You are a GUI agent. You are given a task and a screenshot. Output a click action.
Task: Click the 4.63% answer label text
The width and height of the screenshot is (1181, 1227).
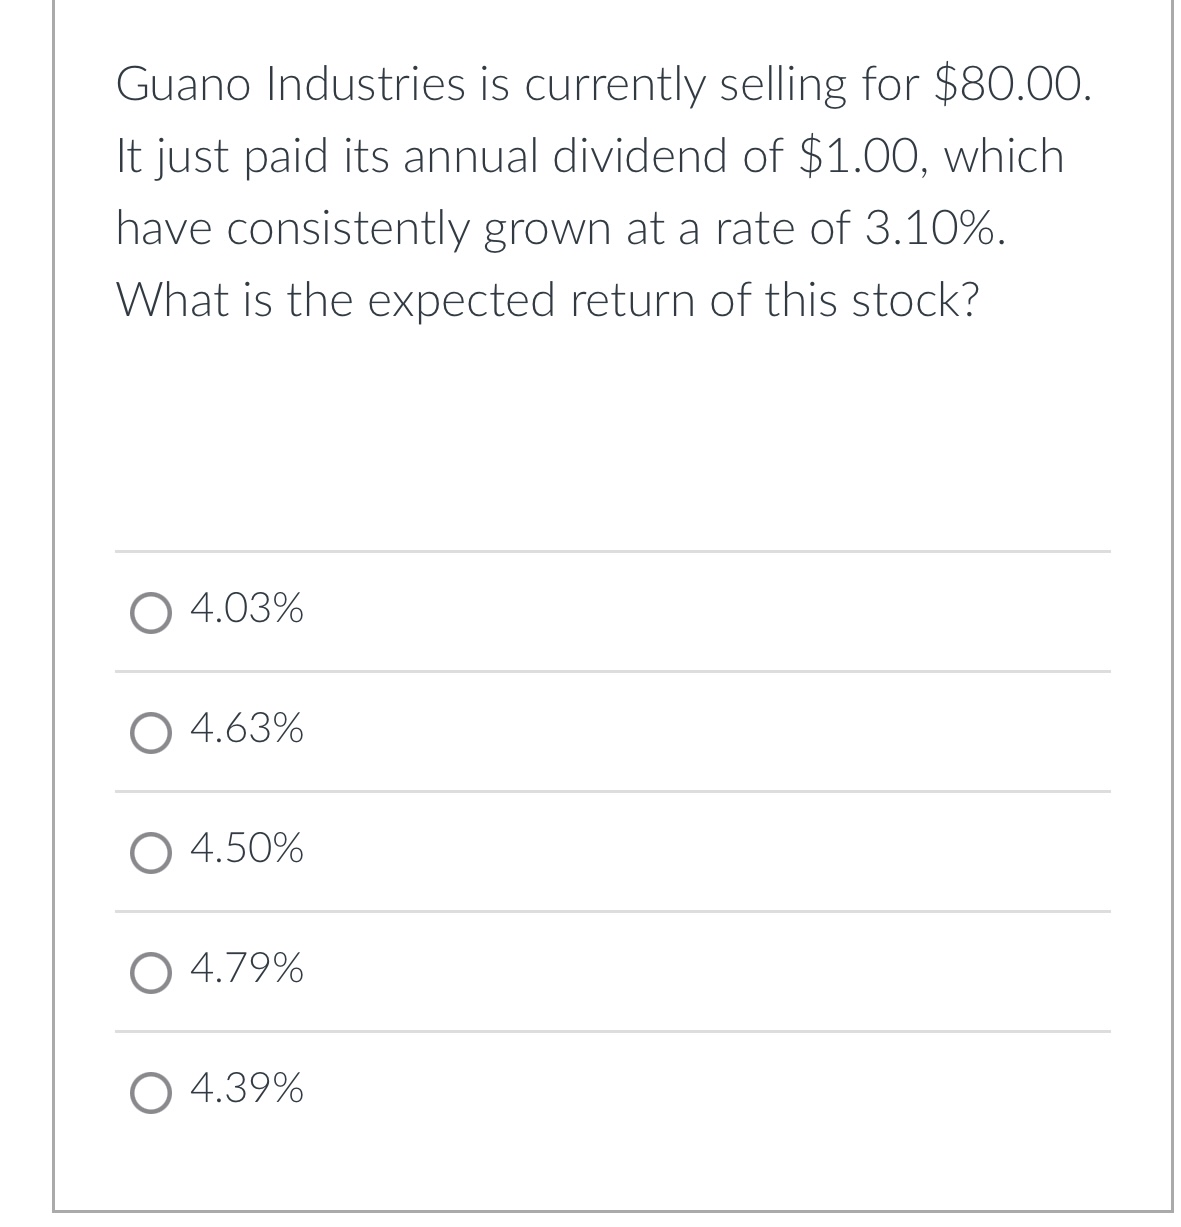click(246, 730)
